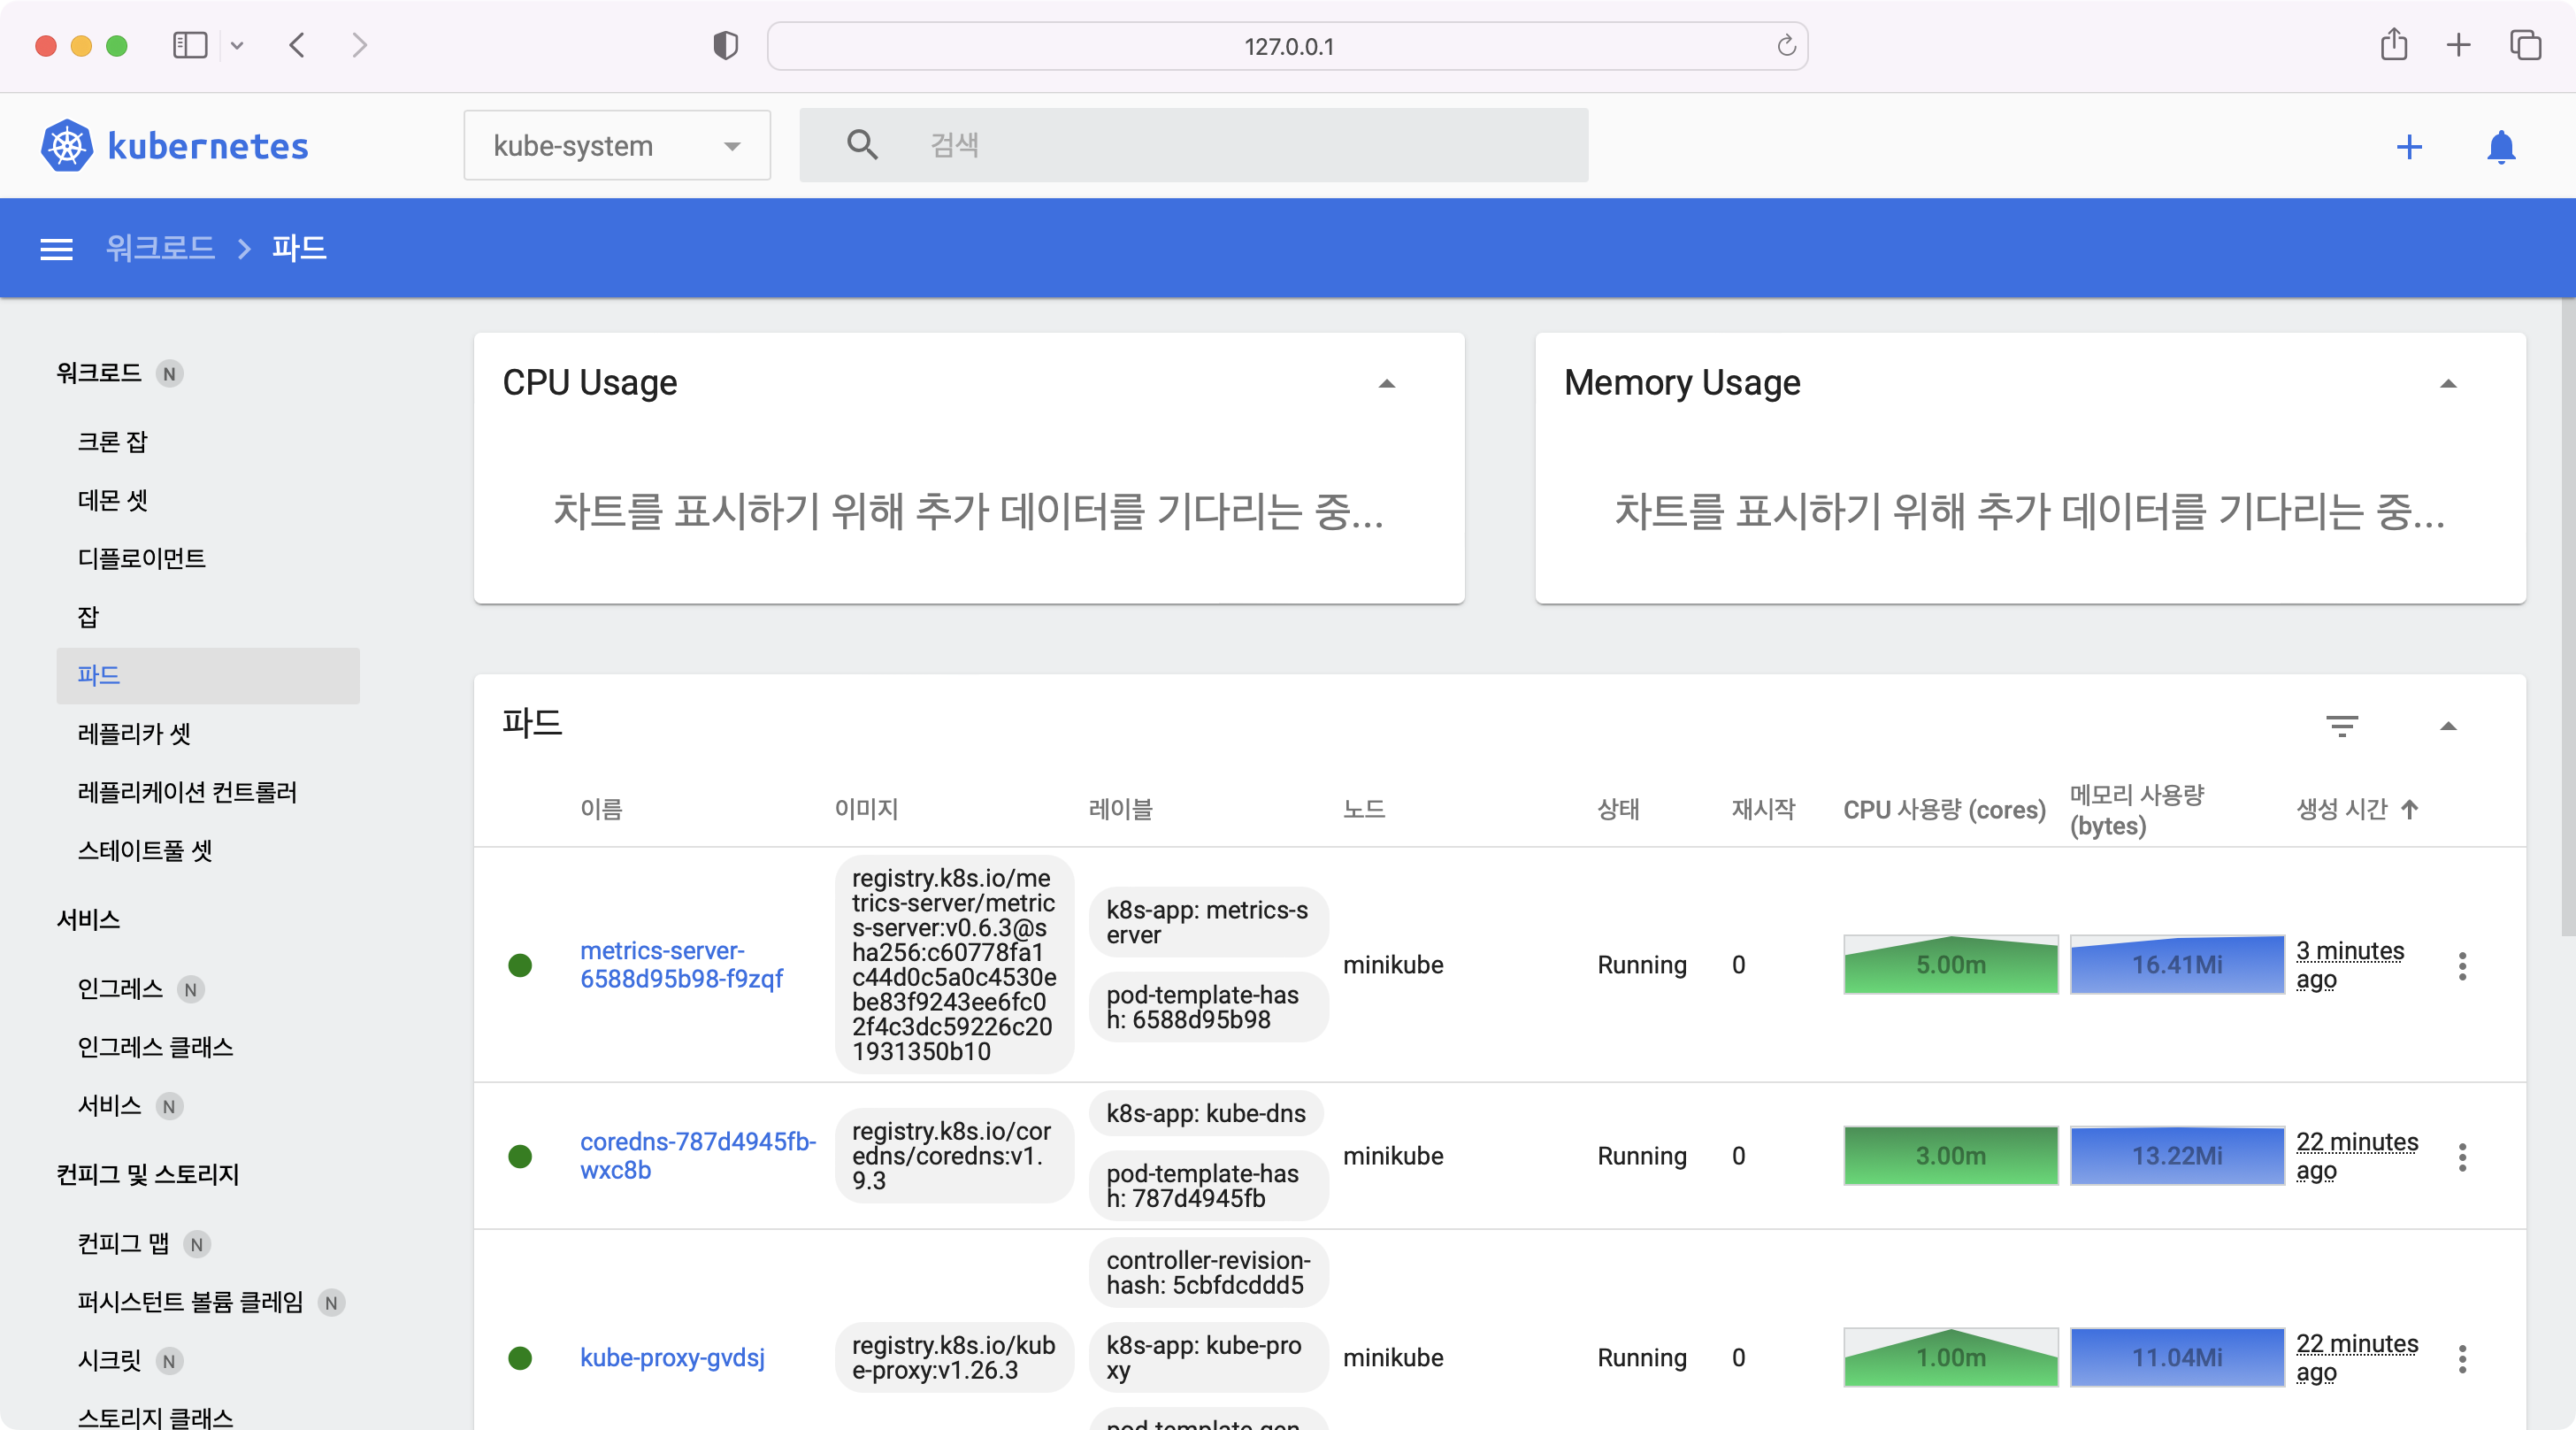The image size is (2576, 1430).
Task: Open the hamburger navigation menu
Action: pos(56,248)
